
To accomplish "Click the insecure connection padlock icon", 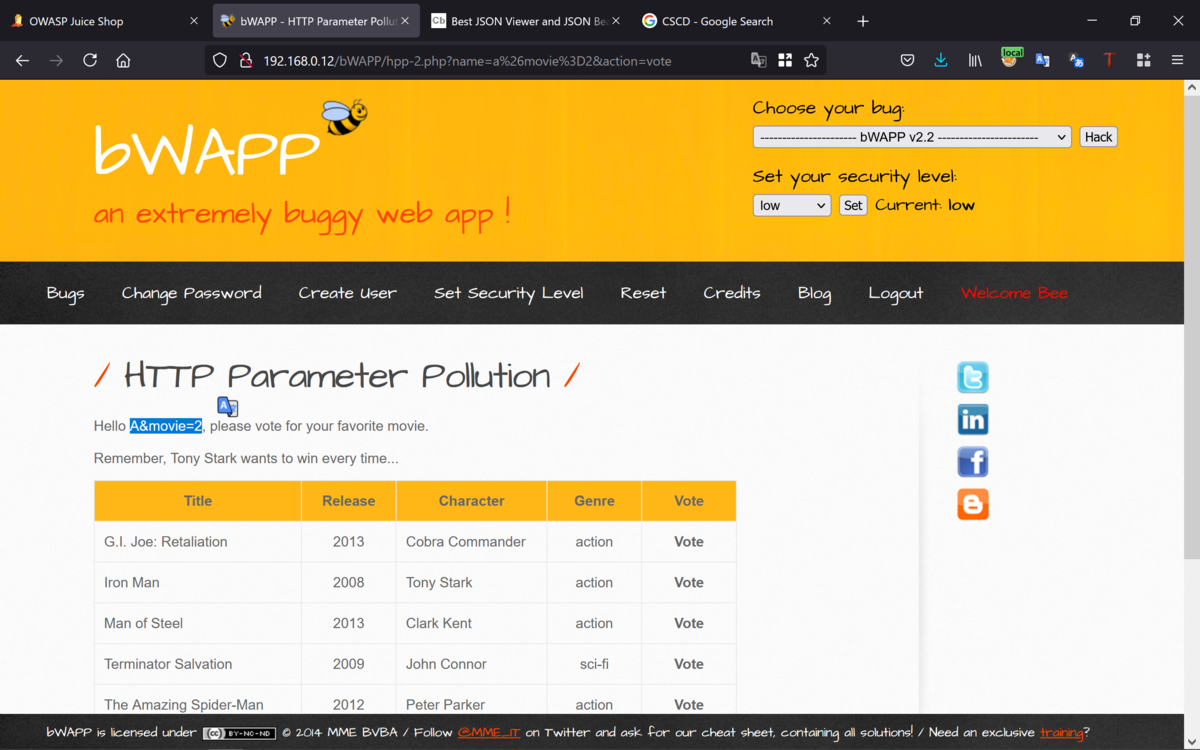I will pos(245,61).
